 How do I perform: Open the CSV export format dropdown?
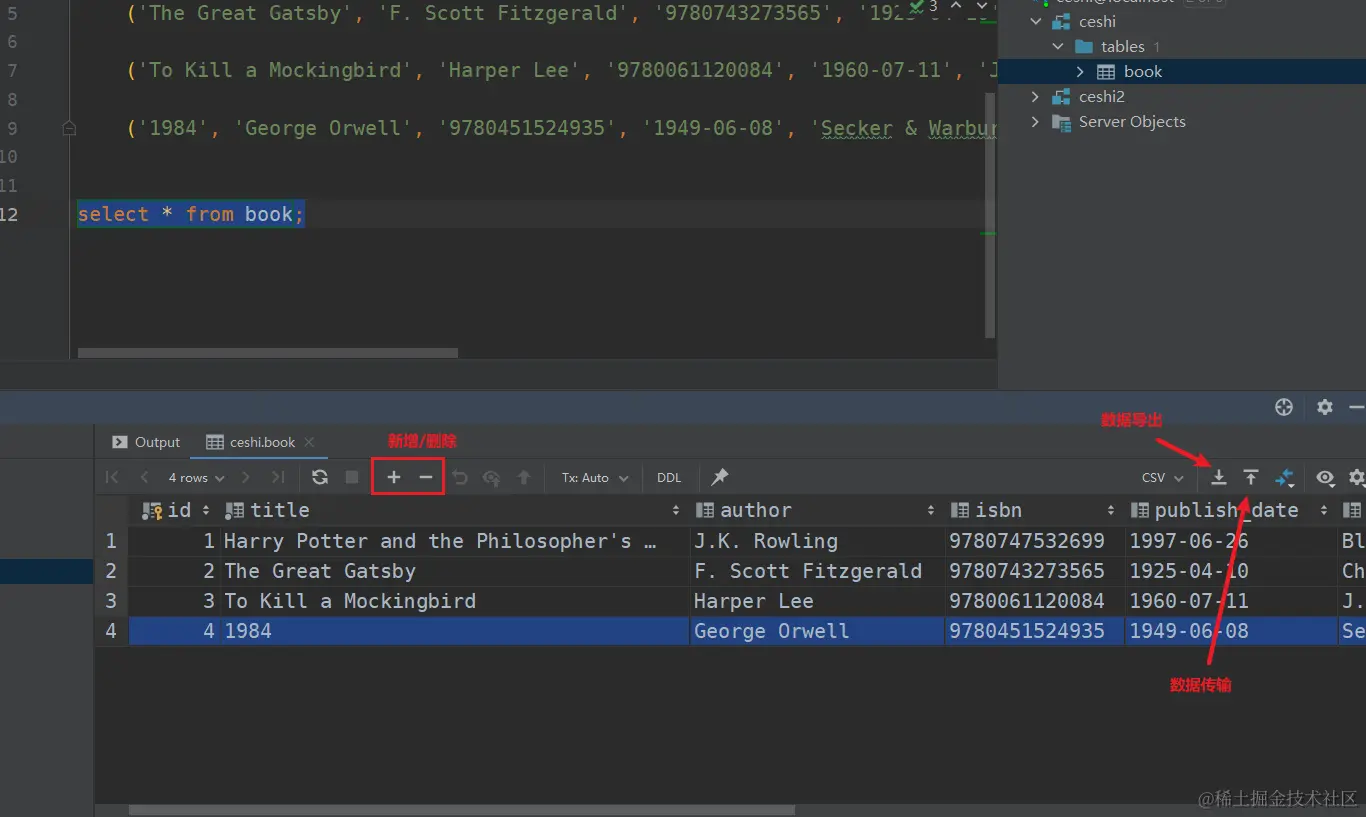click(x=1163, y=478)
